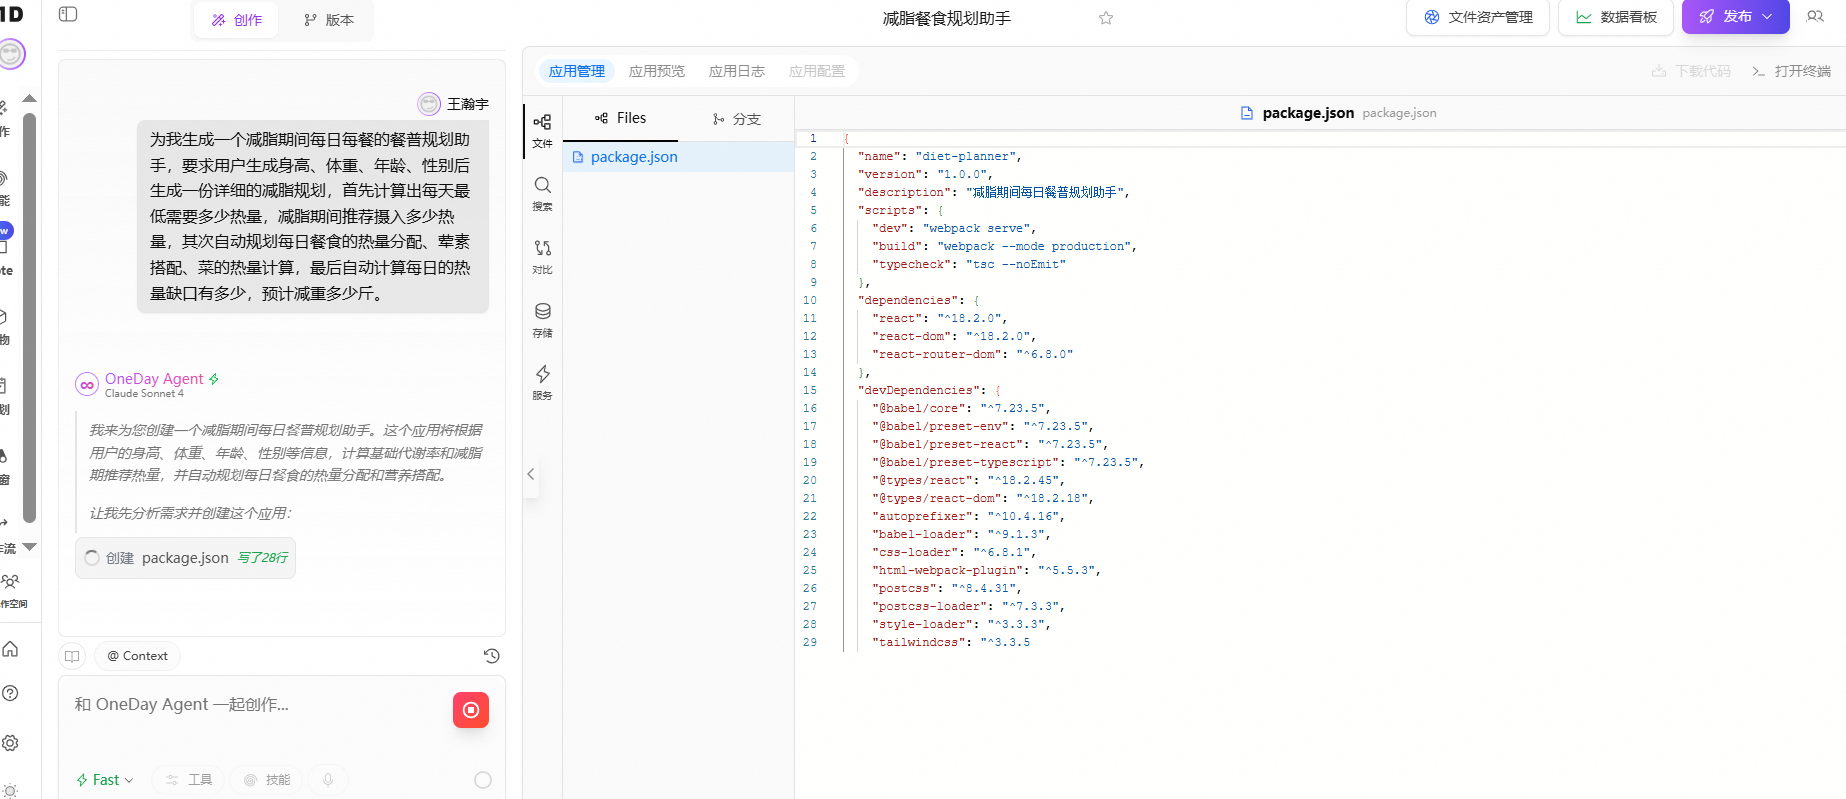Screen dimensions: 1846x799
Task: Go to home via house icon
Action: [x=10, y=649]
